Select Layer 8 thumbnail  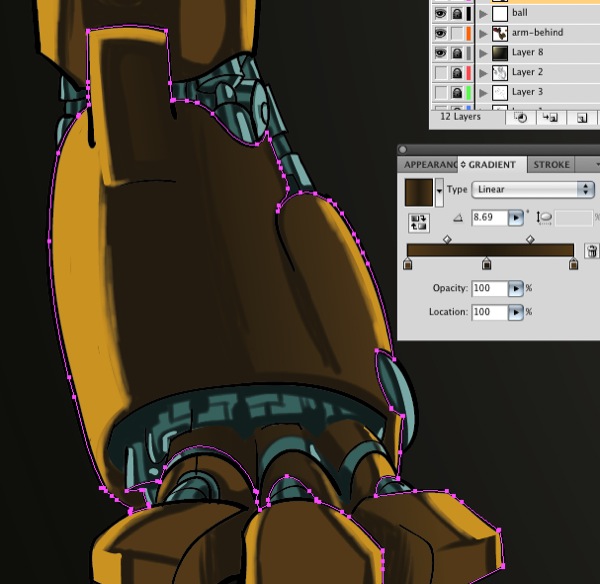(500, 53)
